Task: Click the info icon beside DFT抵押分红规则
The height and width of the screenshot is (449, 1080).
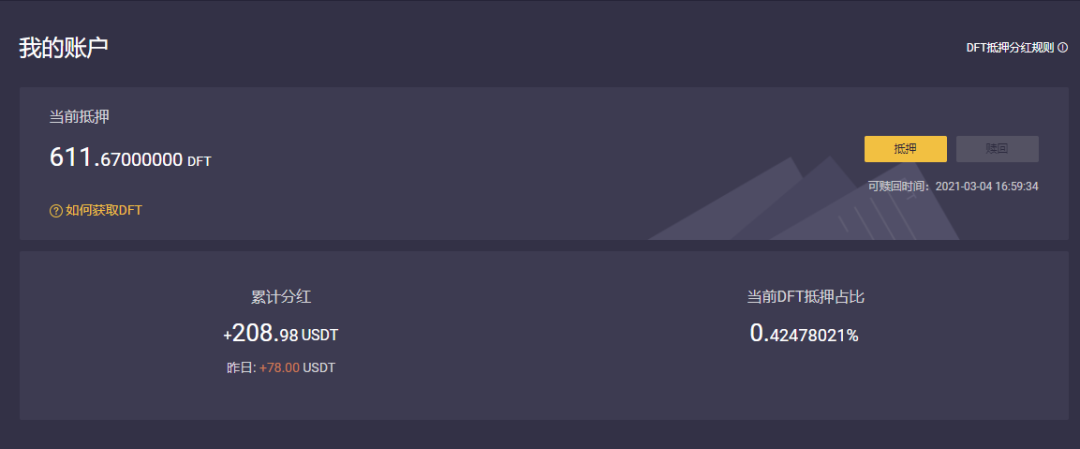Action: tap(1062, 48)
